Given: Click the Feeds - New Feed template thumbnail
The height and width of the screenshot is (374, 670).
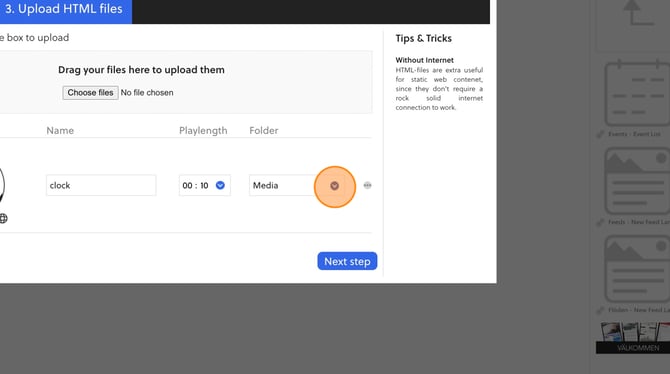Looking at the screenshot, I should [x=638, y=181].
